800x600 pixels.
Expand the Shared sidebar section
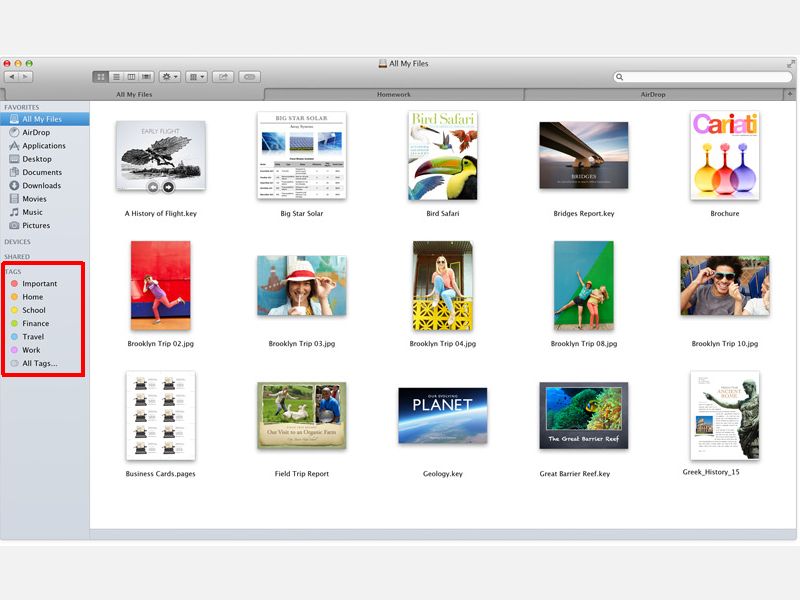(17, 257)
